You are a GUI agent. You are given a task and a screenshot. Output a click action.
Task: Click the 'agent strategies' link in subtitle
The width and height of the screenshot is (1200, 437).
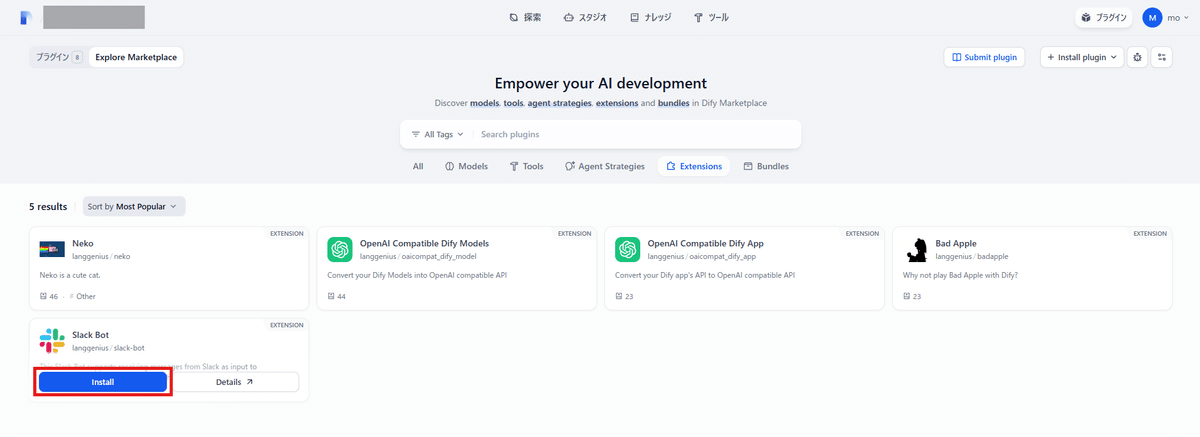coord(559,103)
